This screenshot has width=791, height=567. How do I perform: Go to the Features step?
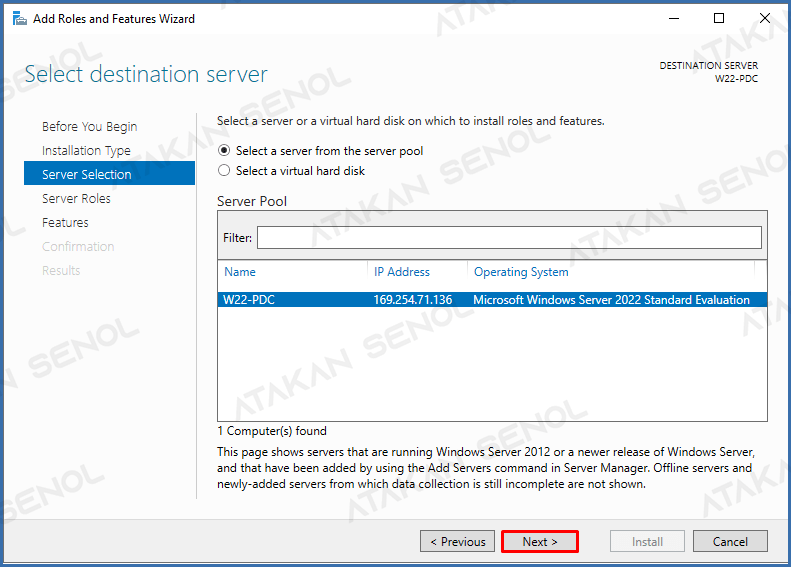click(x=65, y=222)
